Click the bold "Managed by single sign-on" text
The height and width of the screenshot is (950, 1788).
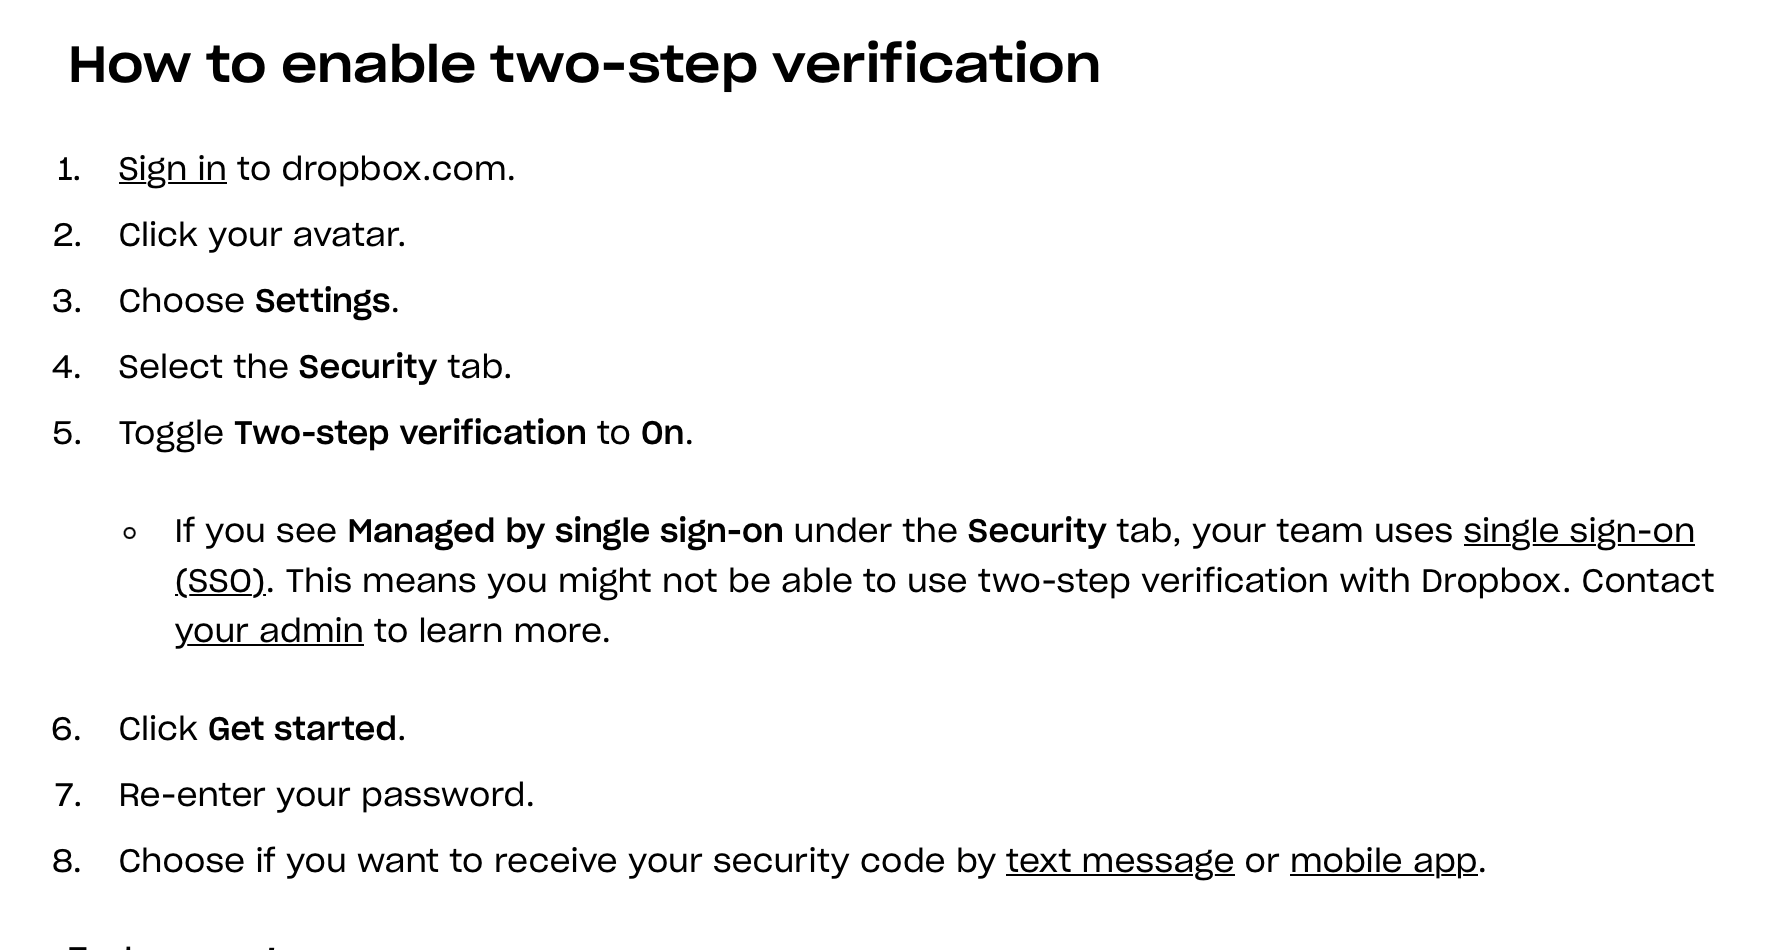565,531
